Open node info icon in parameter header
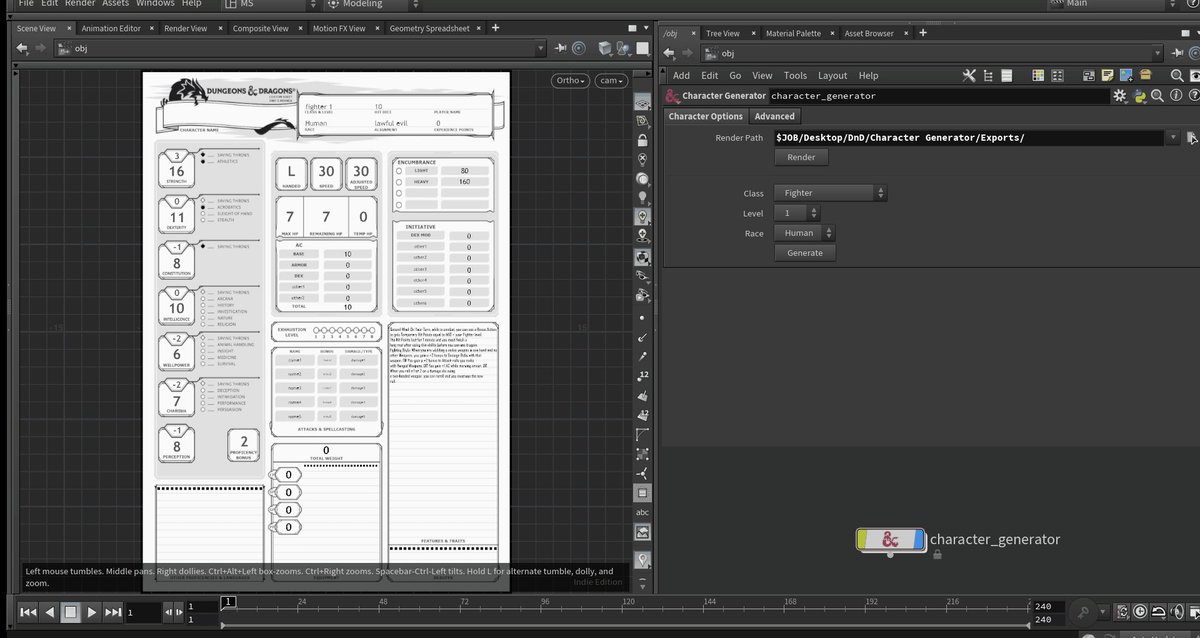The image size is (1200, 638). [1175, 96]
